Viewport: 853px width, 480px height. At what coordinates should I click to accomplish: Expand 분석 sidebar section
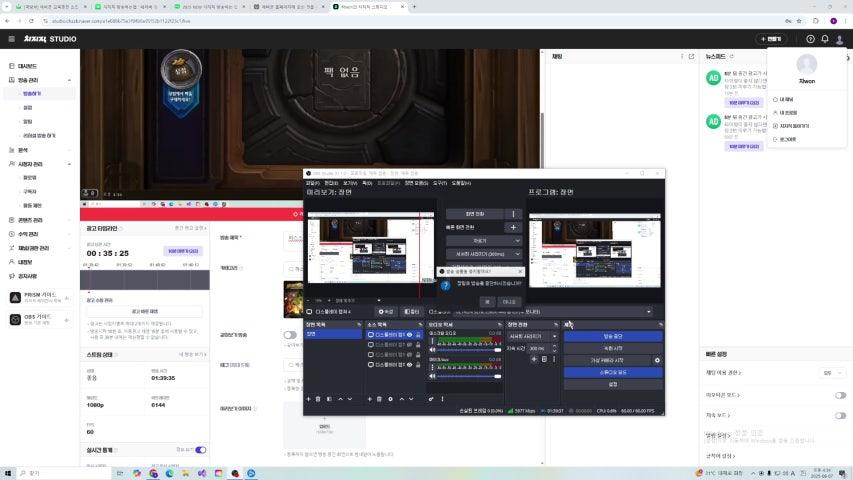(x=69, y=150)
